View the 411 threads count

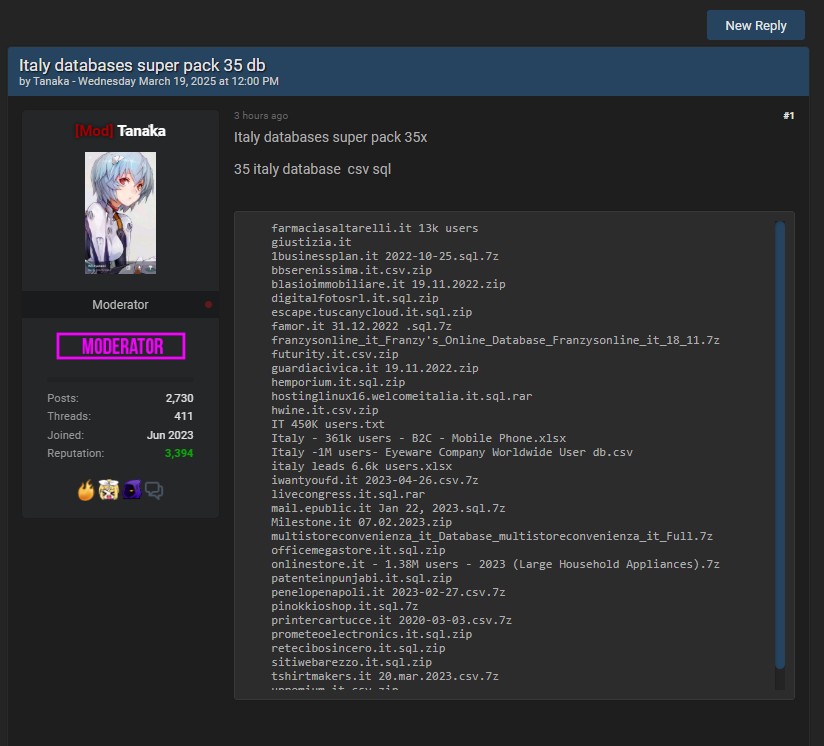click(183, 416)
